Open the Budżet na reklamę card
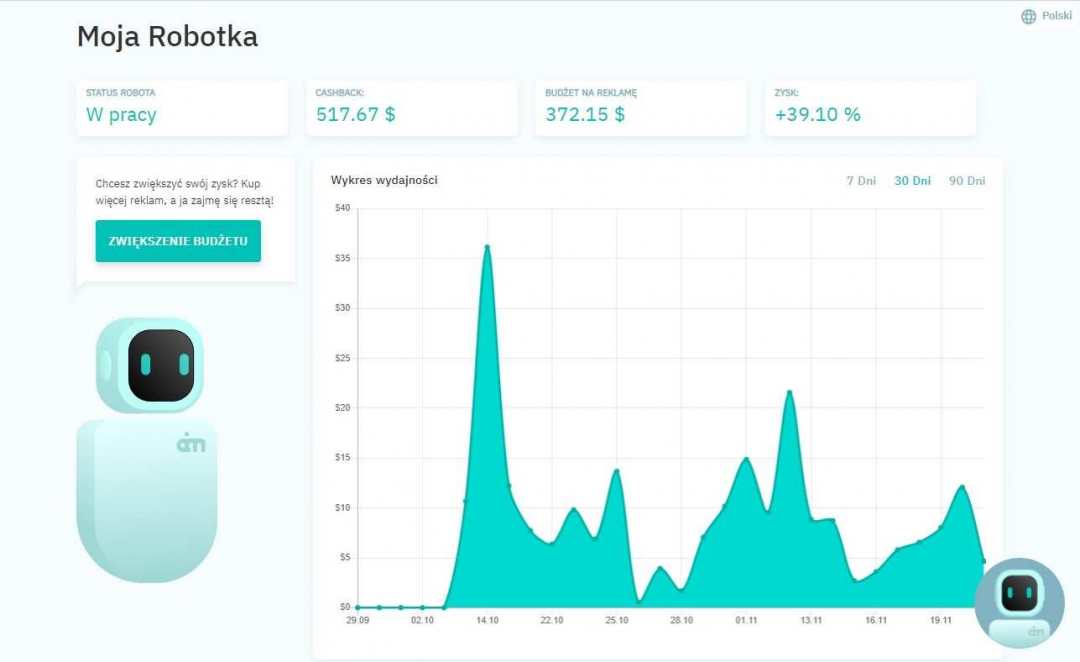This screenshot has width=1080, height=662. point(641,108)
